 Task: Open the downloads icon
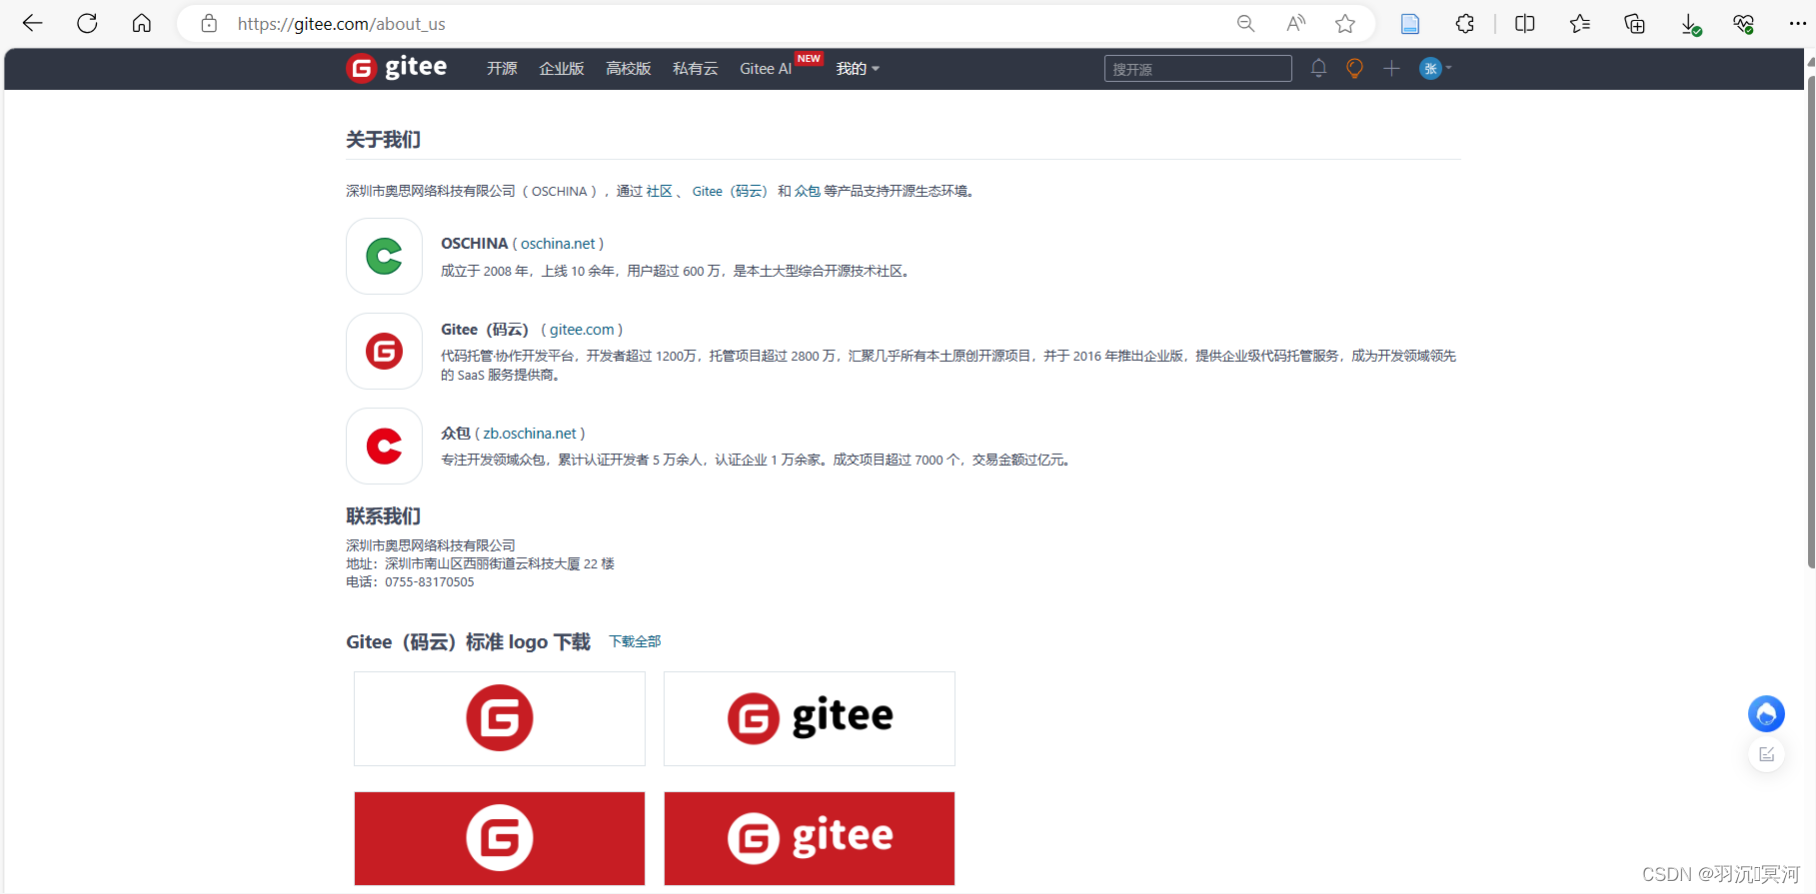[x=1690, y=24]
